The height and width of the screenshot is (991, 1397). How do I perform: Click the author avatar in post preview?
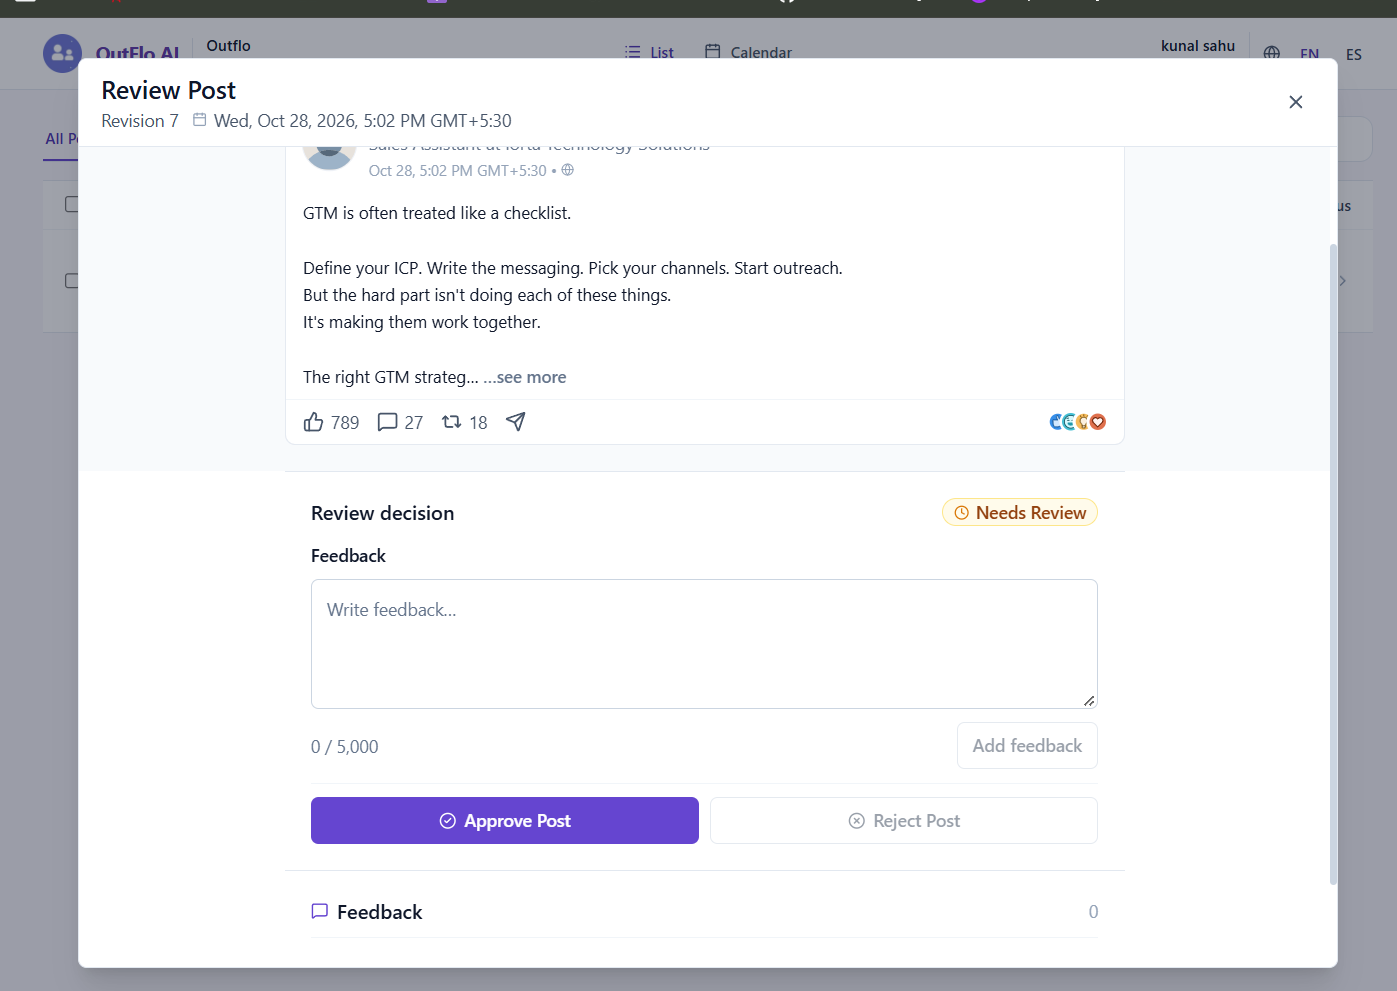[x=329, y=157]
